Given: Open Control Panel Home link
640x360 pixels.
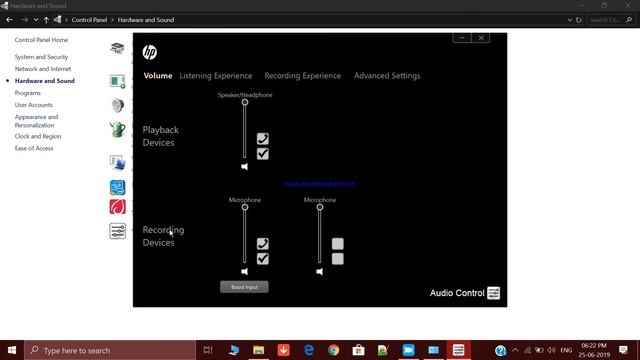Looking at the screenshot, I should pyautogui.click(x=41, y=40).
